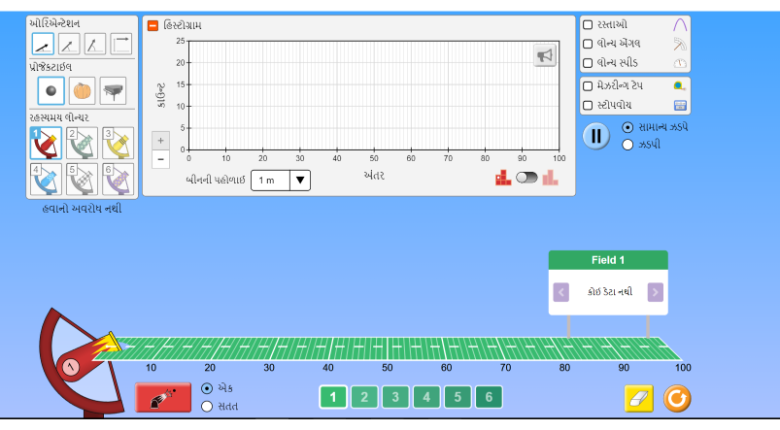This screenshot has height=430, width=780.
Task: Select the pumpkin projectile
Action: [x=82, y=90]
